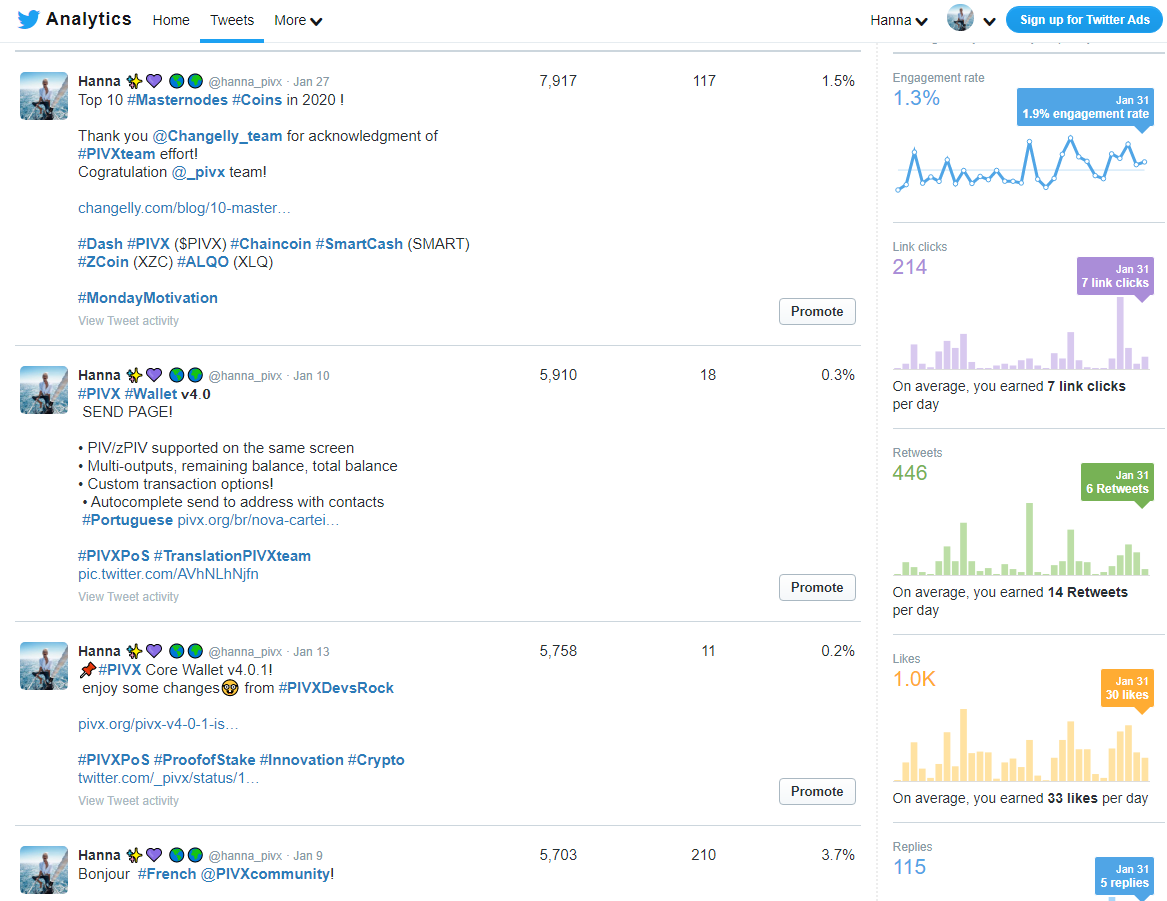Screen dimensions: 1167x901
Task: Promote the PIVX Wallet v4.0 tweet
Action: coord(817,588)
